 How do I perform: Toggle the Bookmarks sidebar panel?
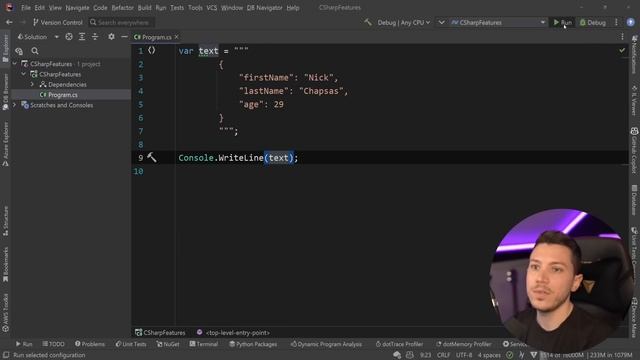click(5, 264)
